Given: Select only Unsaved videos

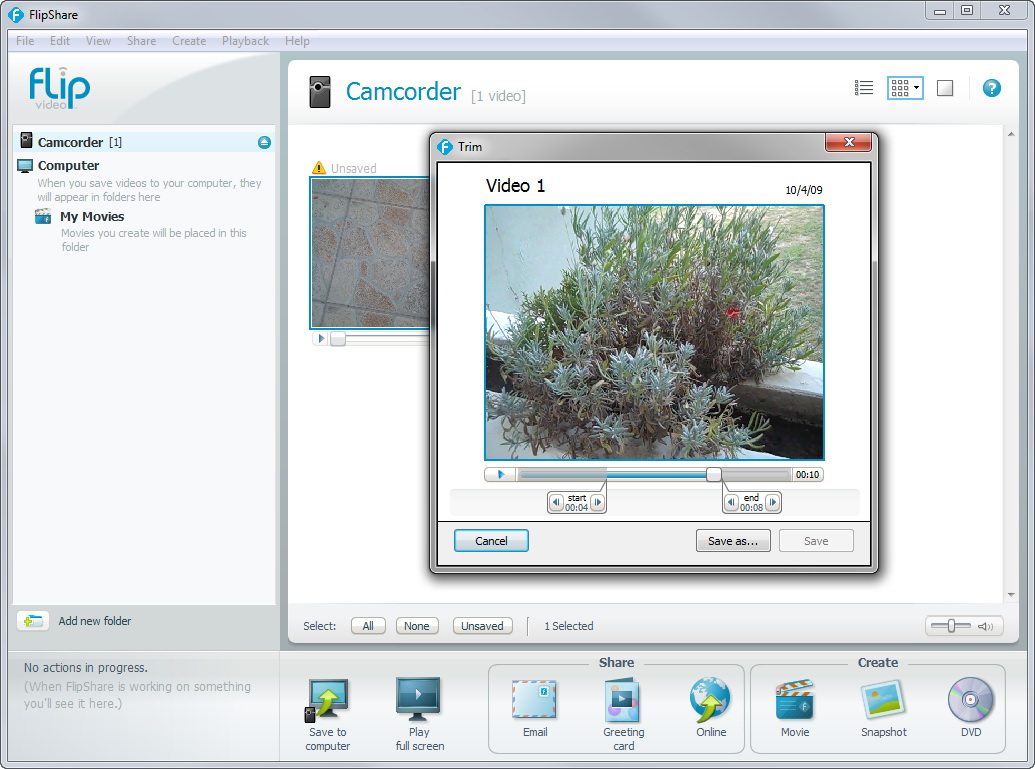Looking at the screenshot, I should 482,626.
